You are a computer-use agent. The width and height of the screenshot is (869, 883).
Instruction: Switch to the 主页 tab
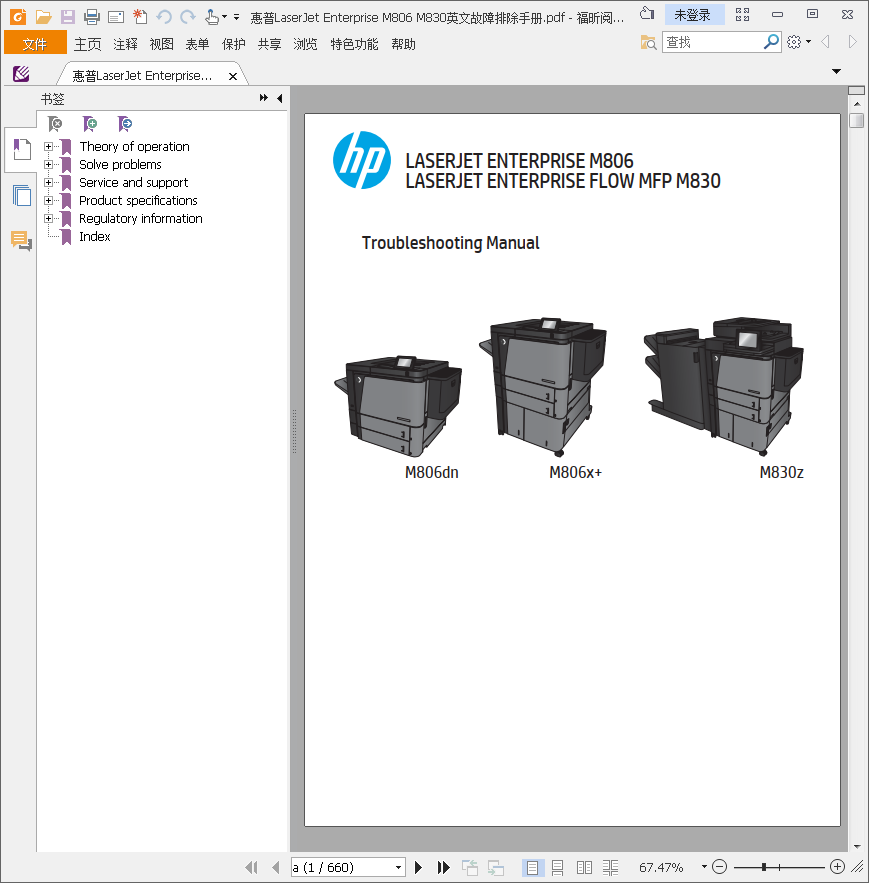(88, 44)
